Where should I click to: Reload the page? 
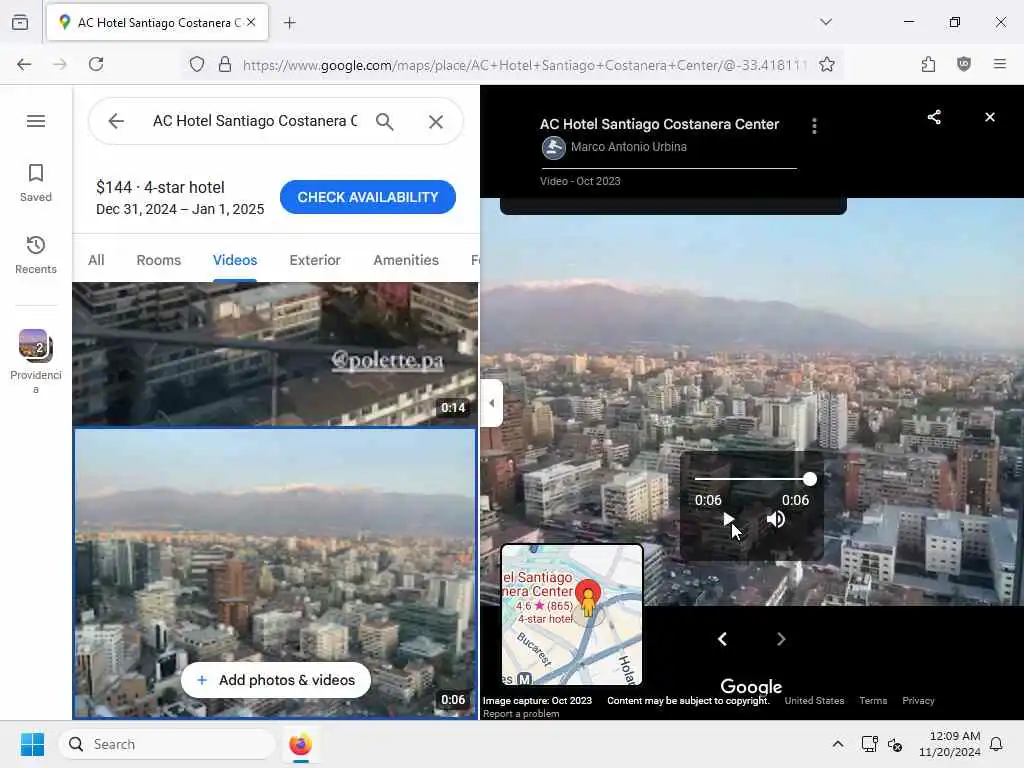tap(96, 64)
